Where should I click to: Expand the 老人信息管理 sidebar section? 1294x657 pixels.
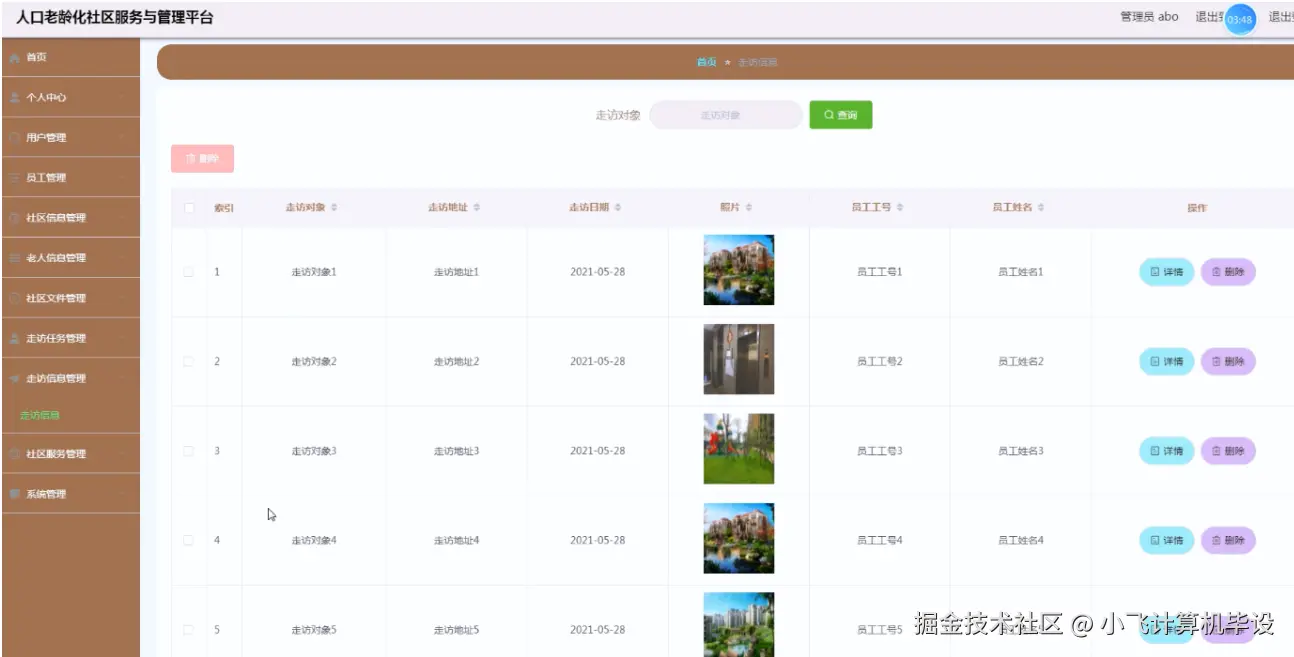[70, 258]
